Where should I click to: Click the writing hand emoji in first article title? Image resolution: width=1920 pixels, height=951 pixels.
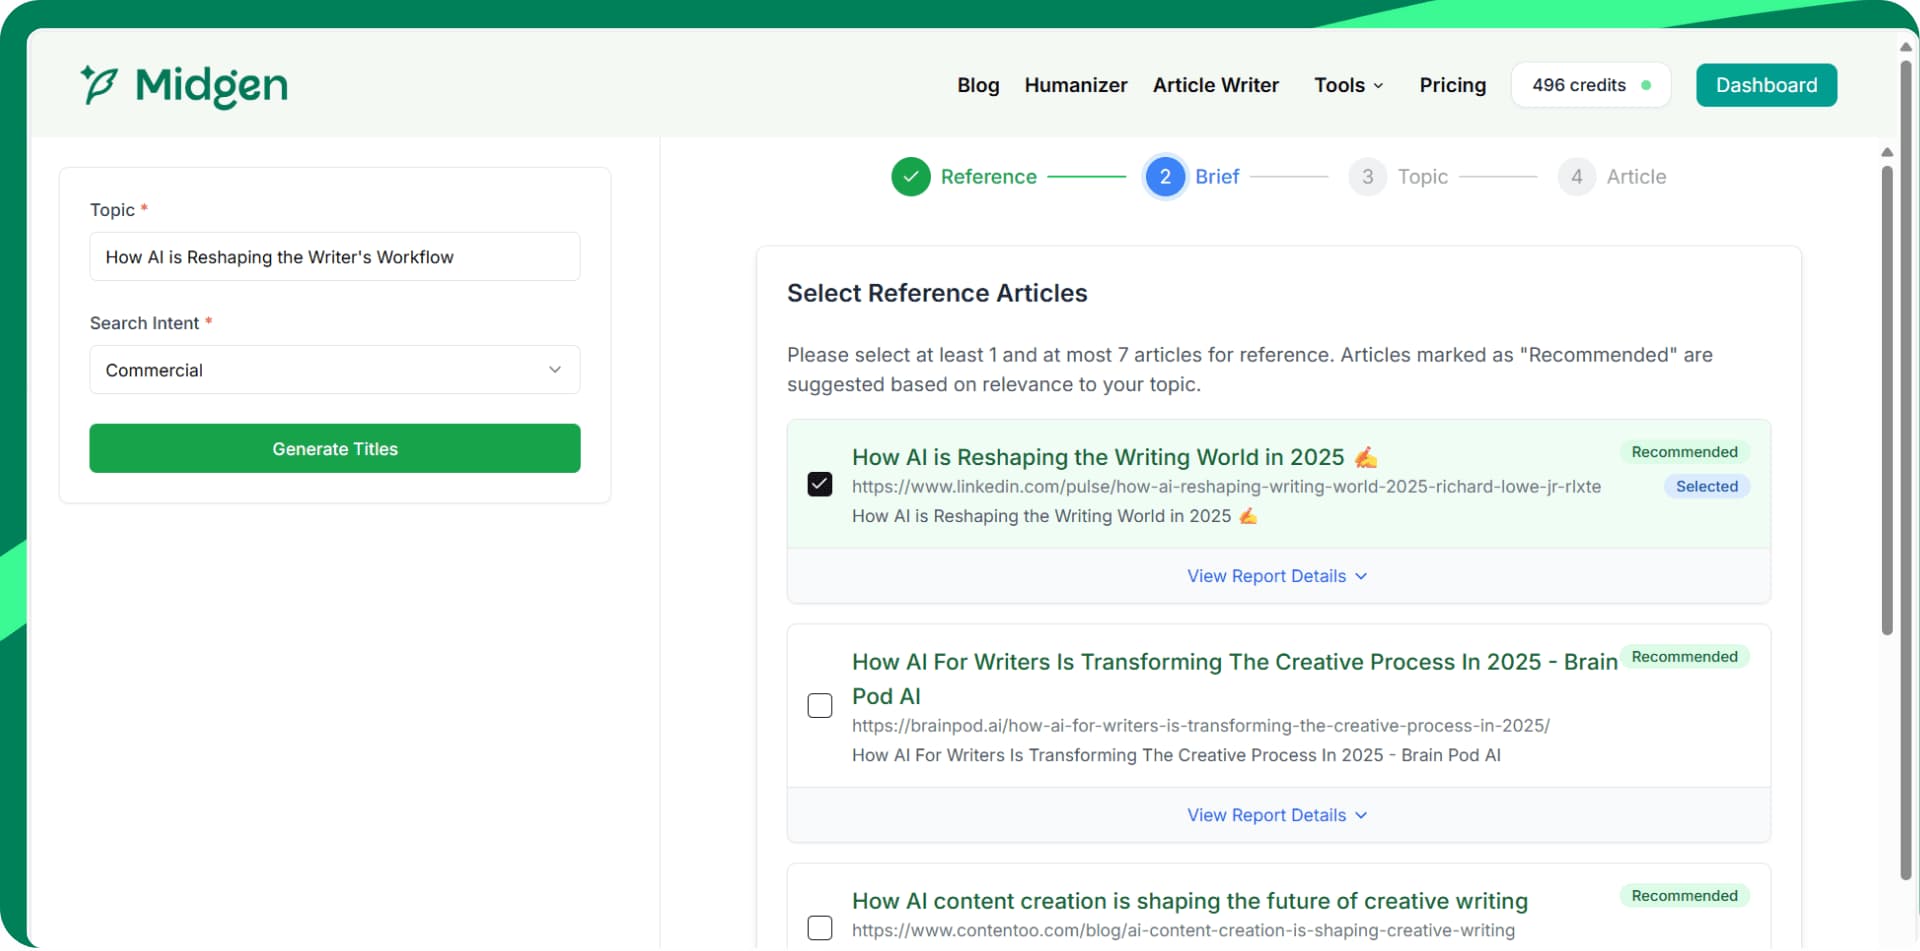[x=1365, y=458]
